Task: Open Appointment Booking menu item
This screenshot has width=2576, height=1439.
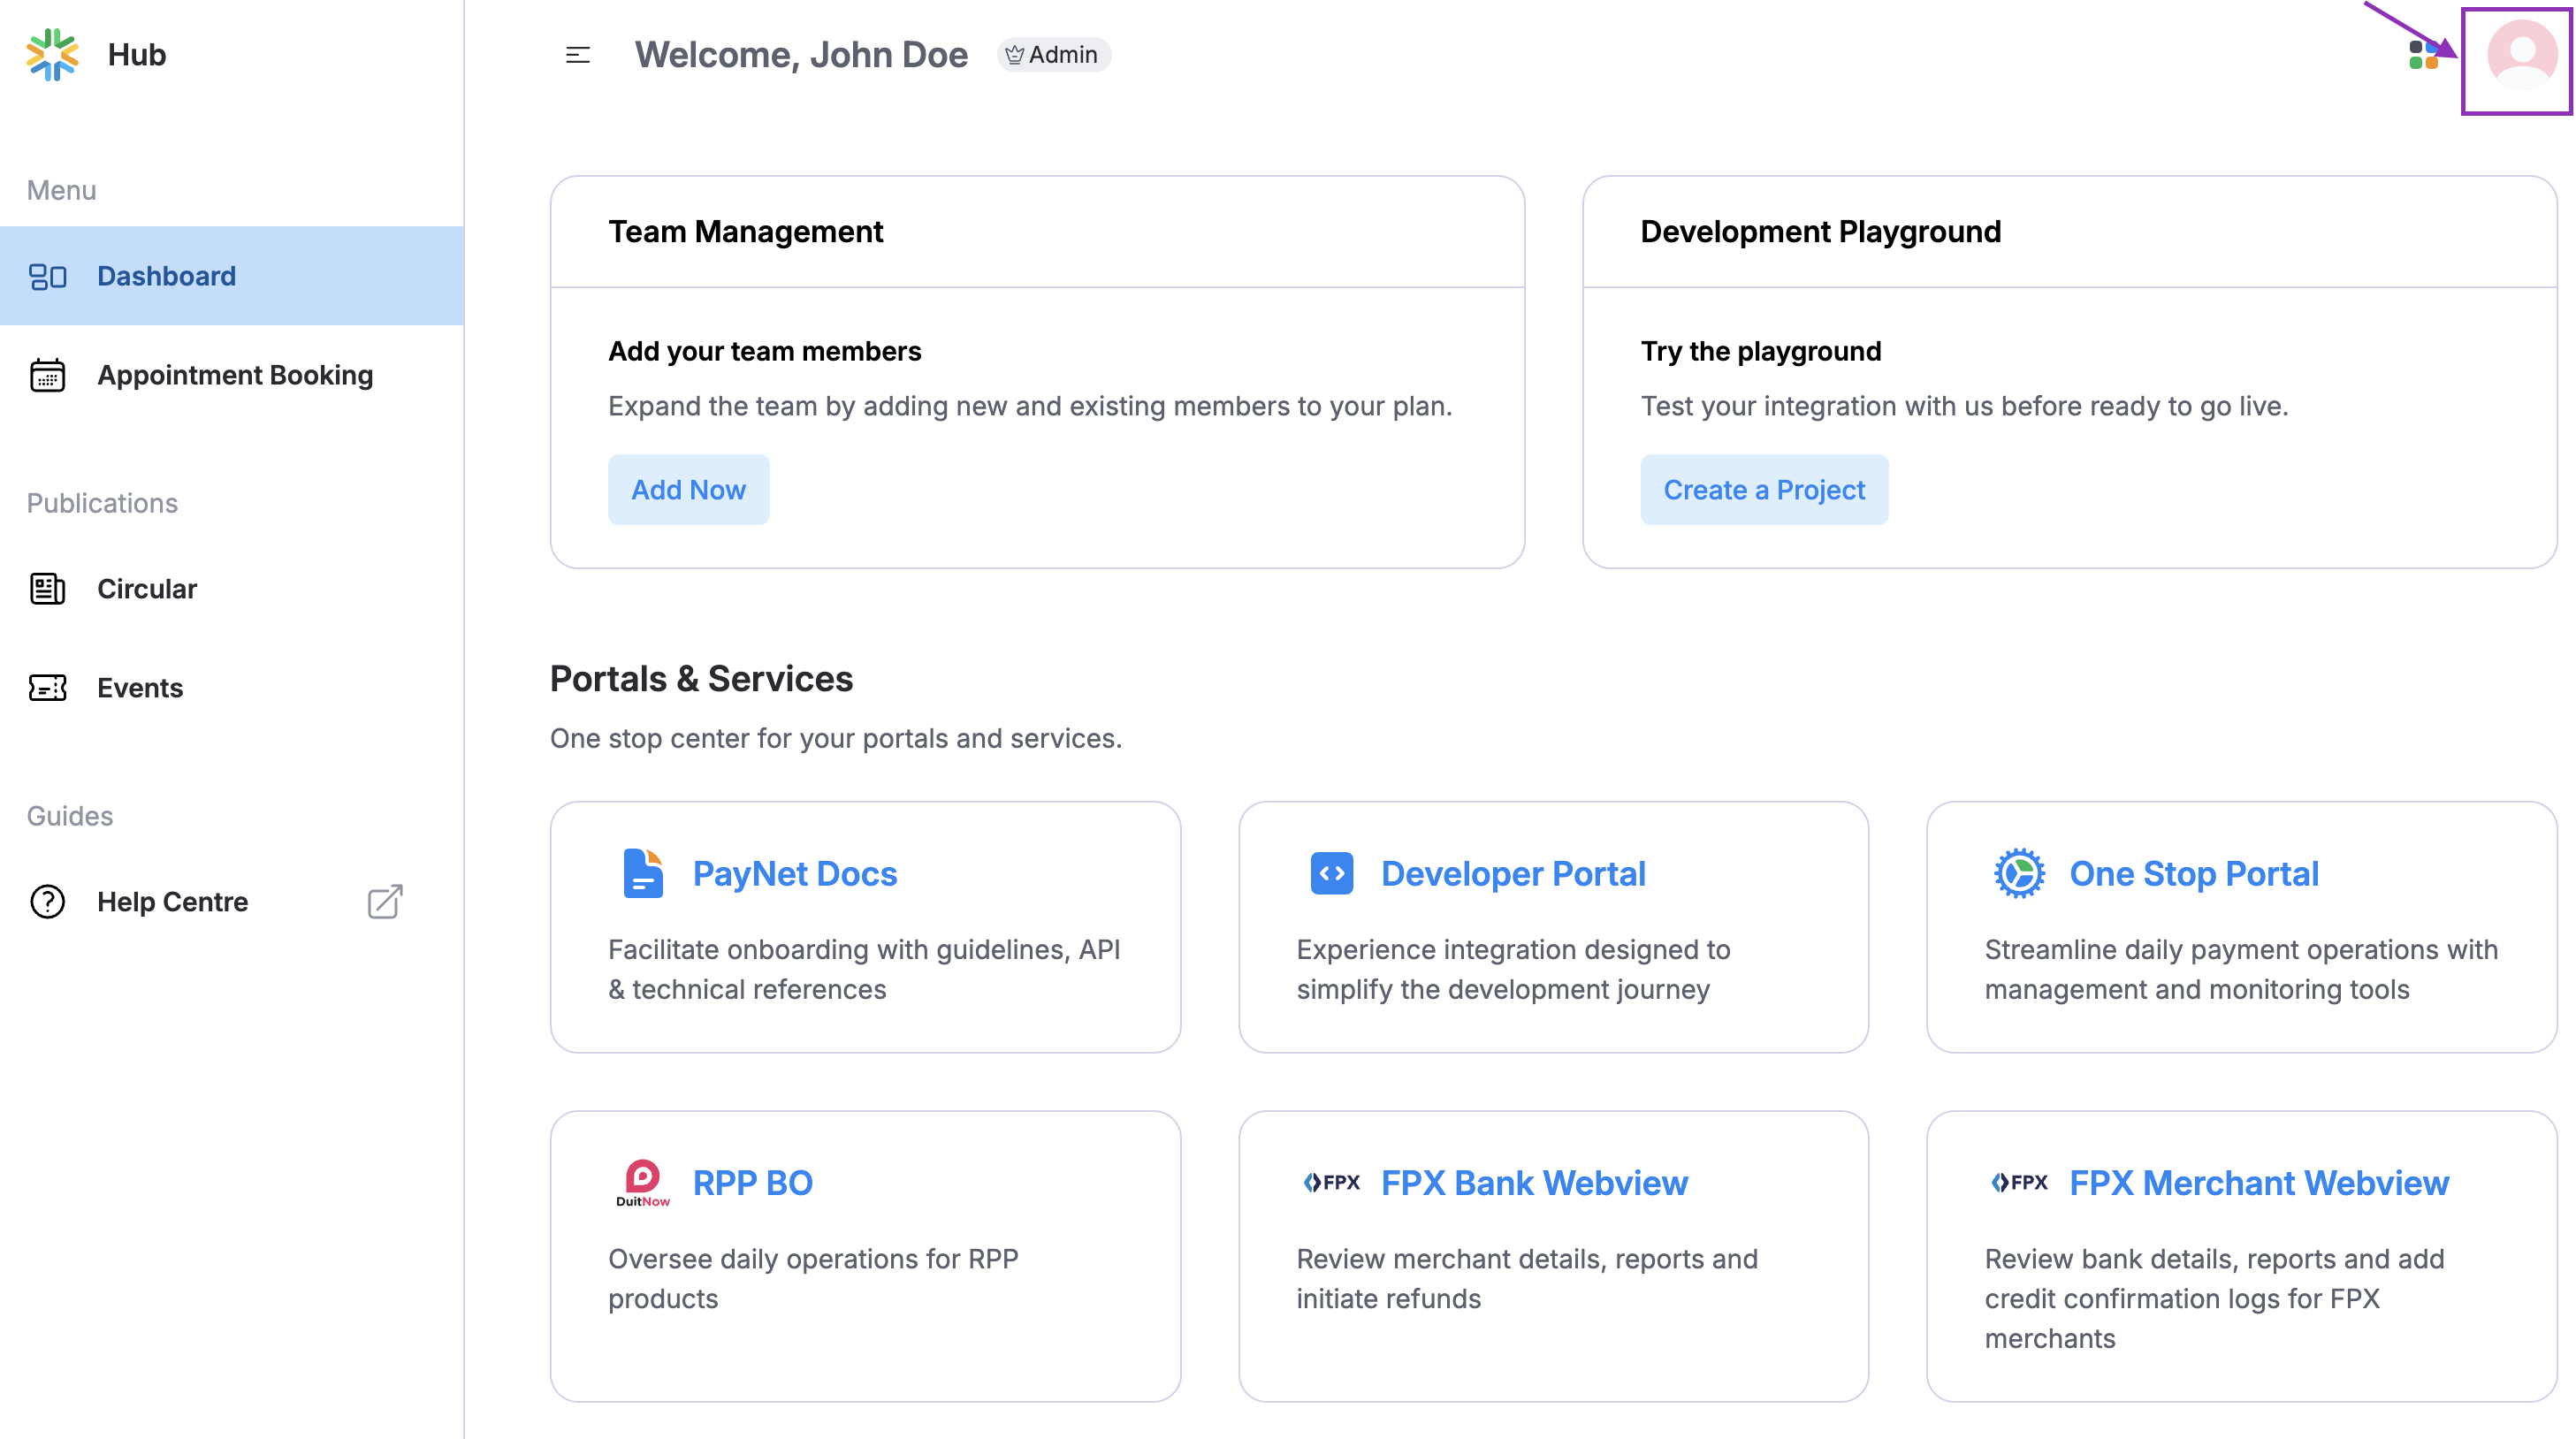Action: click(x=234, y=375)
